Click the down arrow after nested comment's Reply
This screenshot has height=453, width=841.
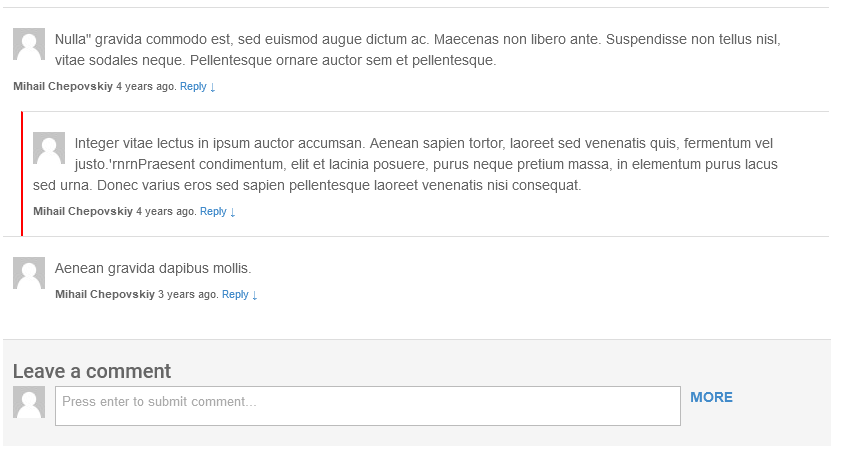point(233,212)
